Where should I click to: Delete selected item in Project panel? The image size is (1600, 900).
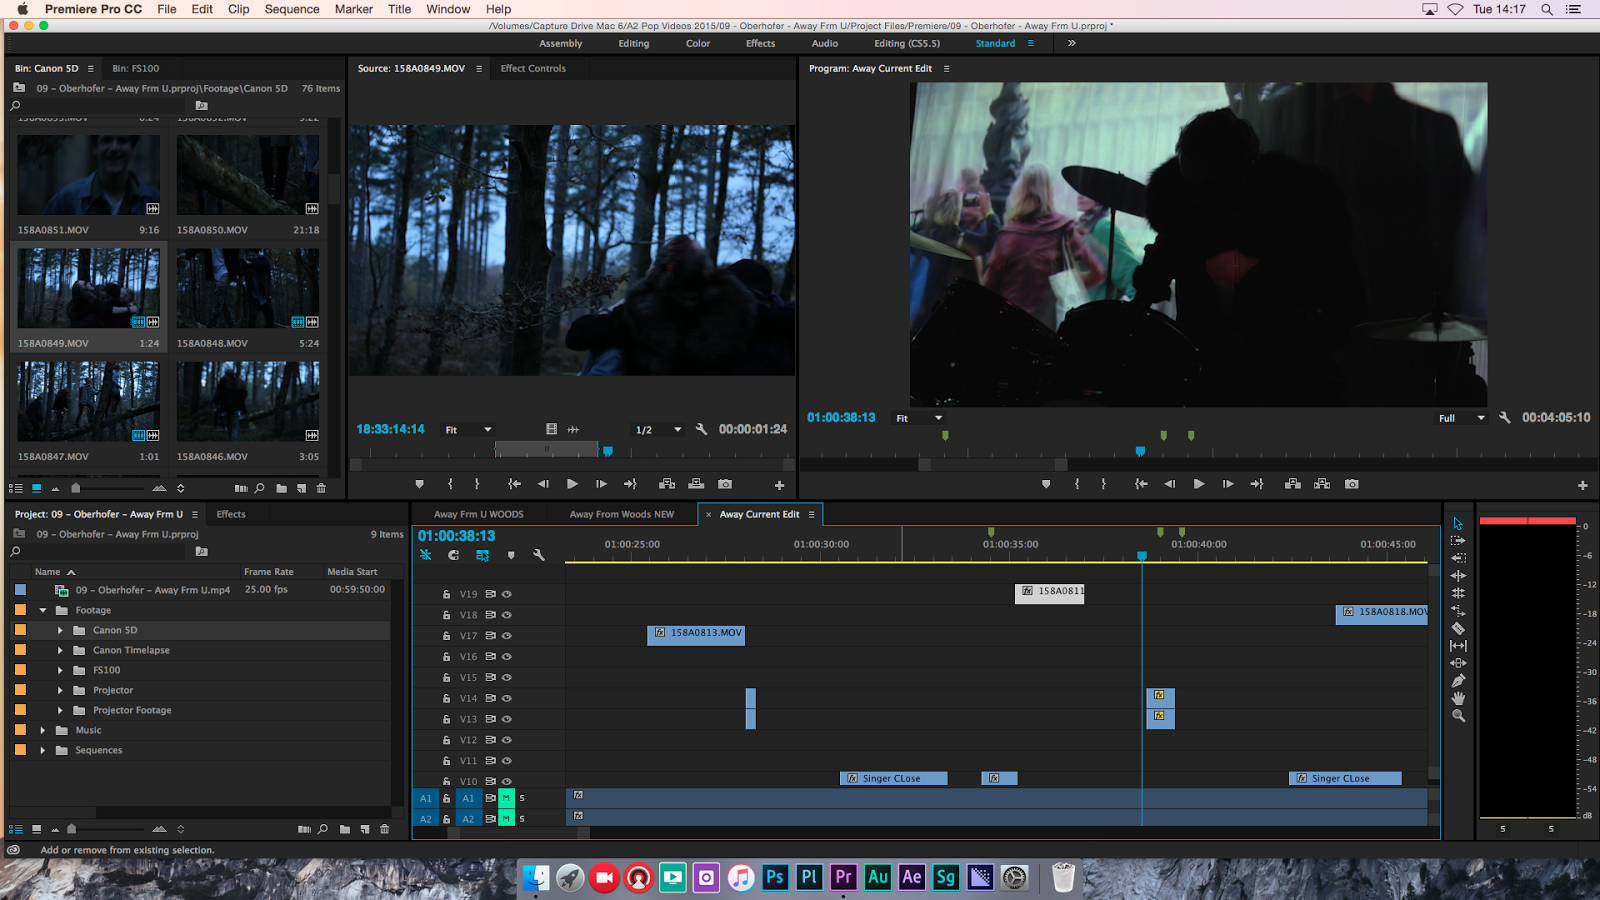[x=385, y=829]
